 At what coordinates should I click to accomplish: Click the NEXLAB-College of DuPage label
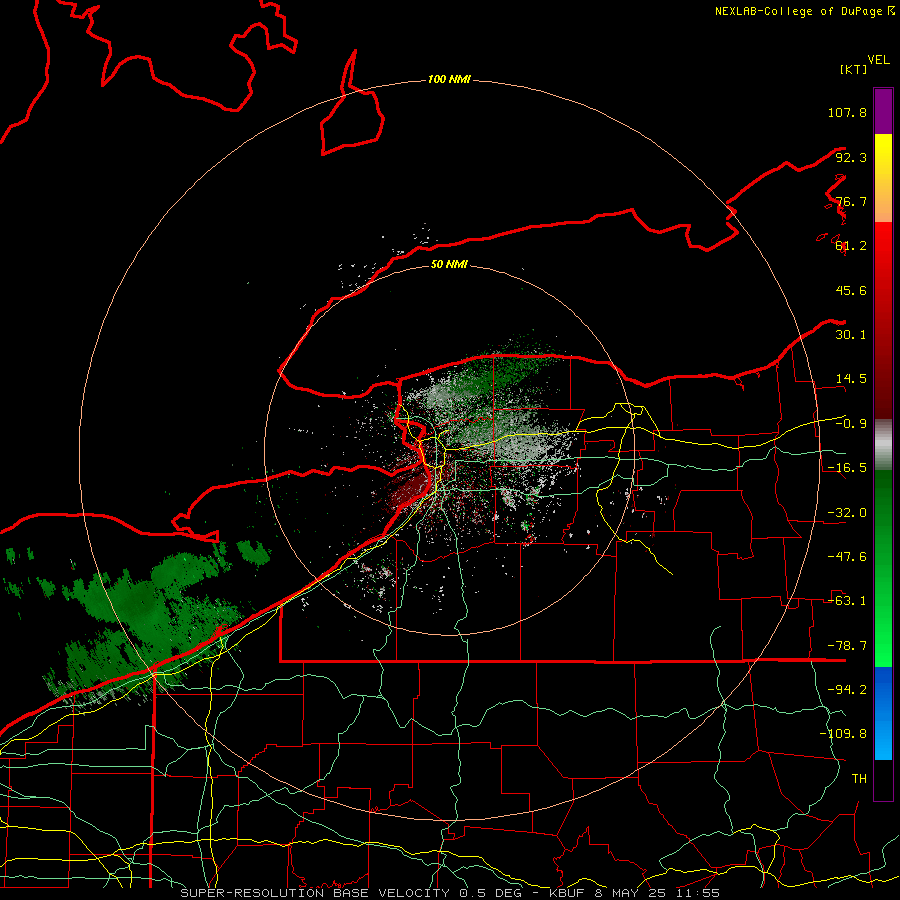(804, 11)
